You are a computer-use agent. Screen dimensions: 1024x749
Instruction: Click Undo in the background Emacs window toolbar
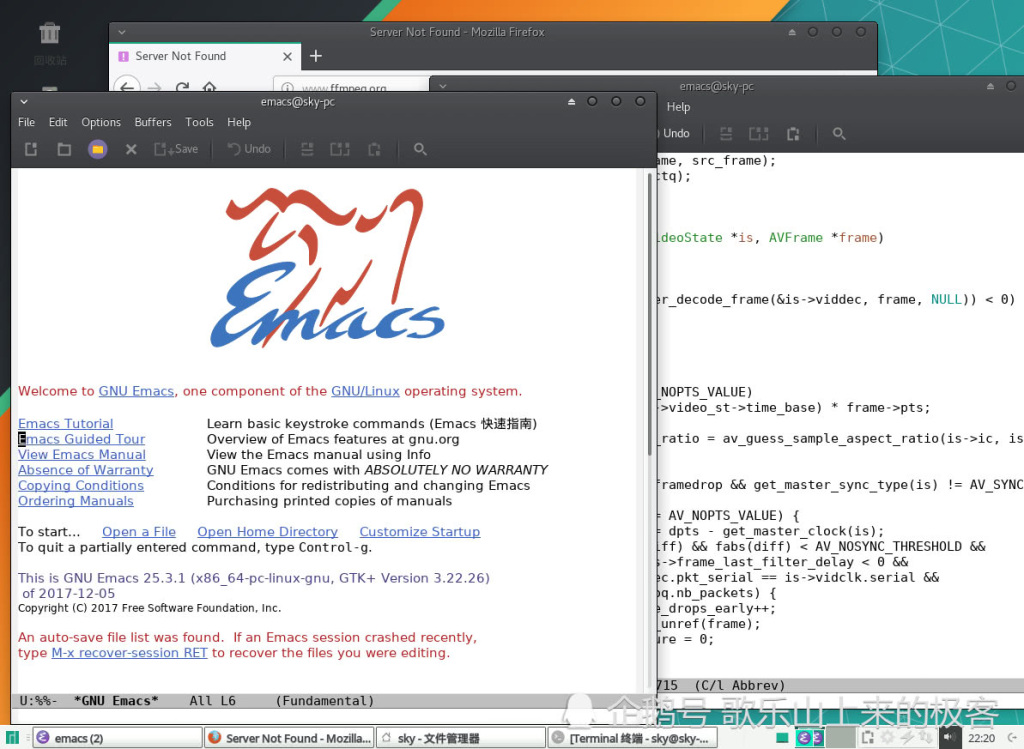[674, 134]
